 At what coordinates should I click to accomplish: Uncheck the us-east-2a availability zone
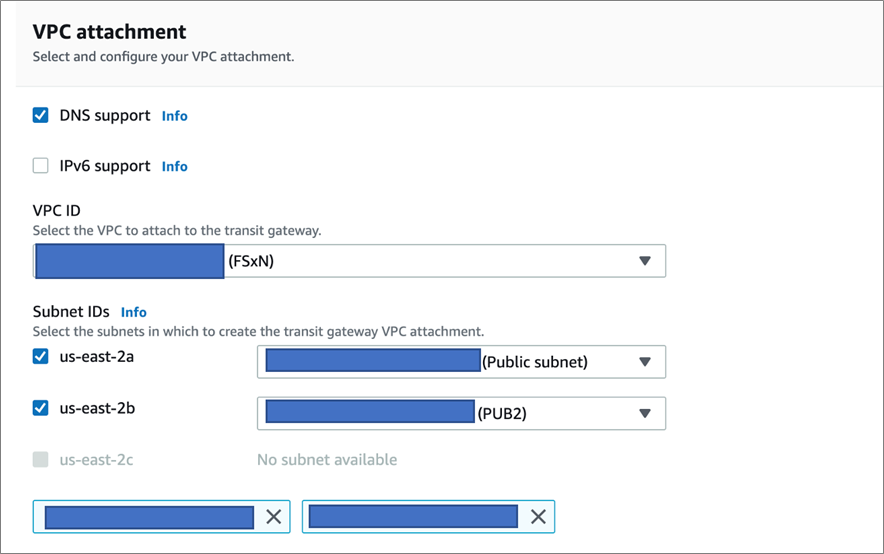41,356
